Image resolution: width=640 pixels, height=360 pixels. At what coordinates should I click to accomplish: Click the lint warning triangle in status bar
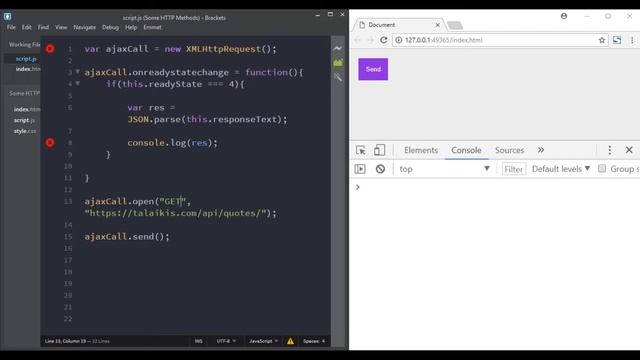pyautogui.click(x=290, y=341)
